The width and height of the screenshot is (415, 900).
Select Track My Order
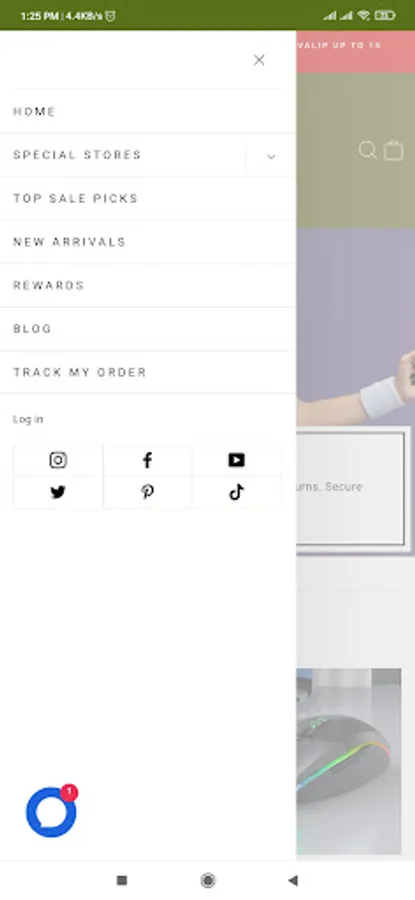pos(80,373)
